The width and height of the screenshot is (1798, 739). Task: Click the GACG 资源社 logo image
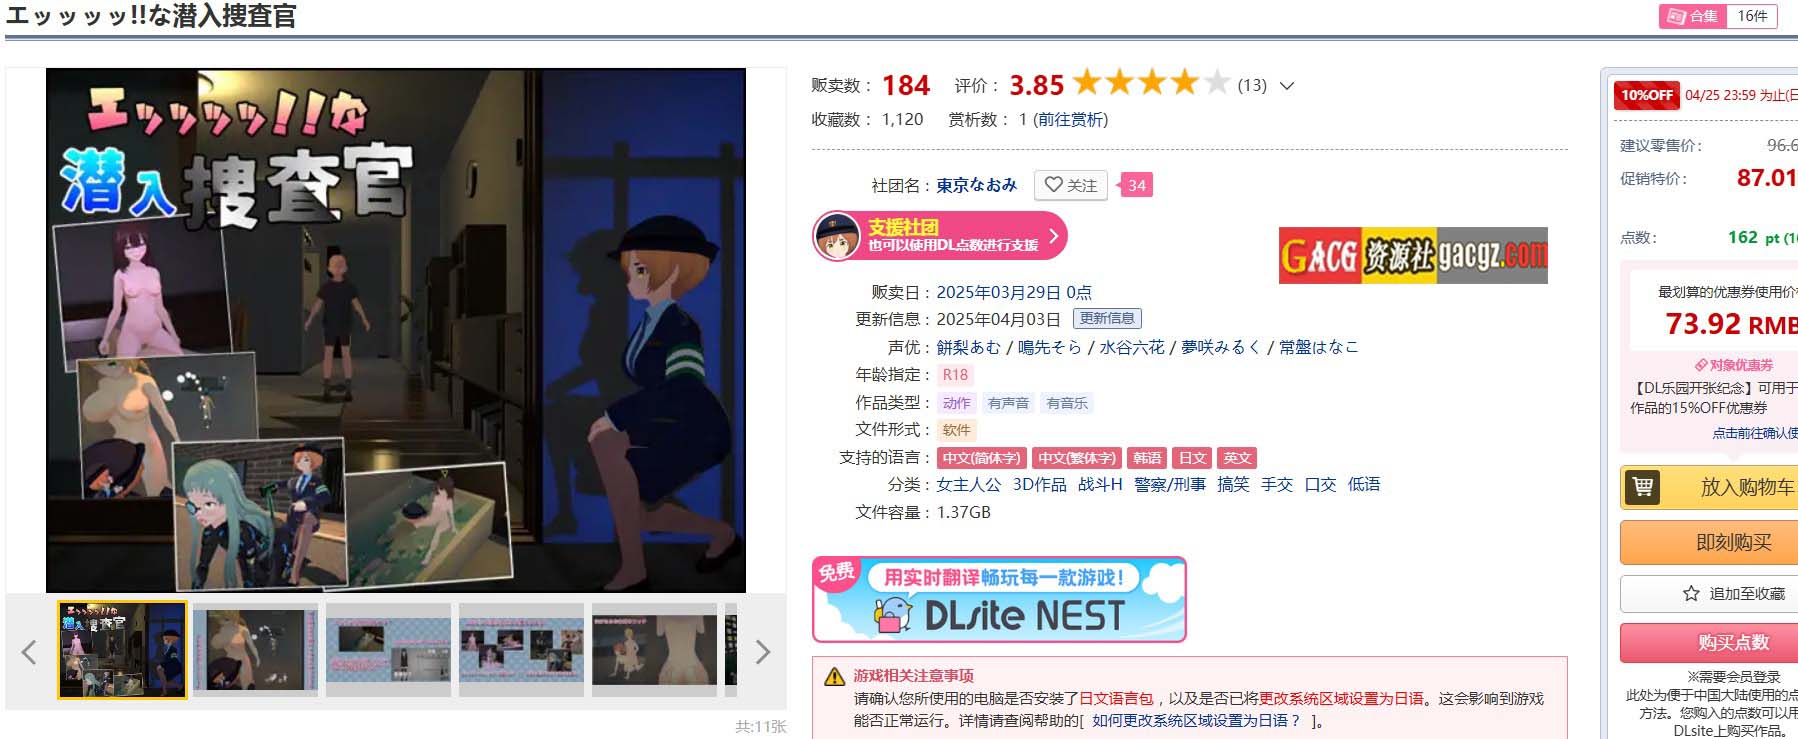pos(1413,256)
